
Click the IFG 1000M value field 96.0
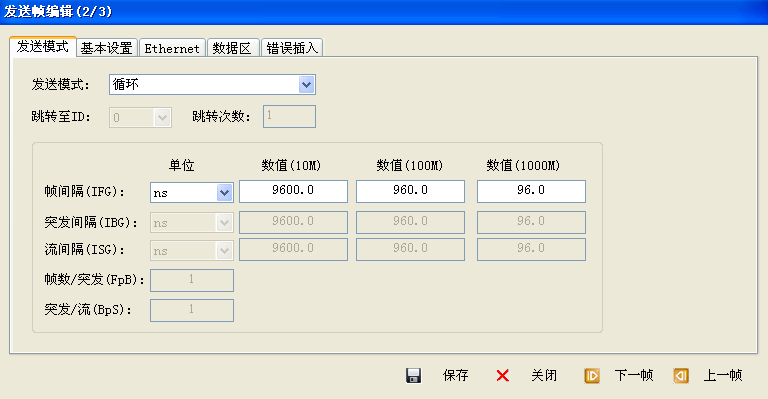point(531,191)
